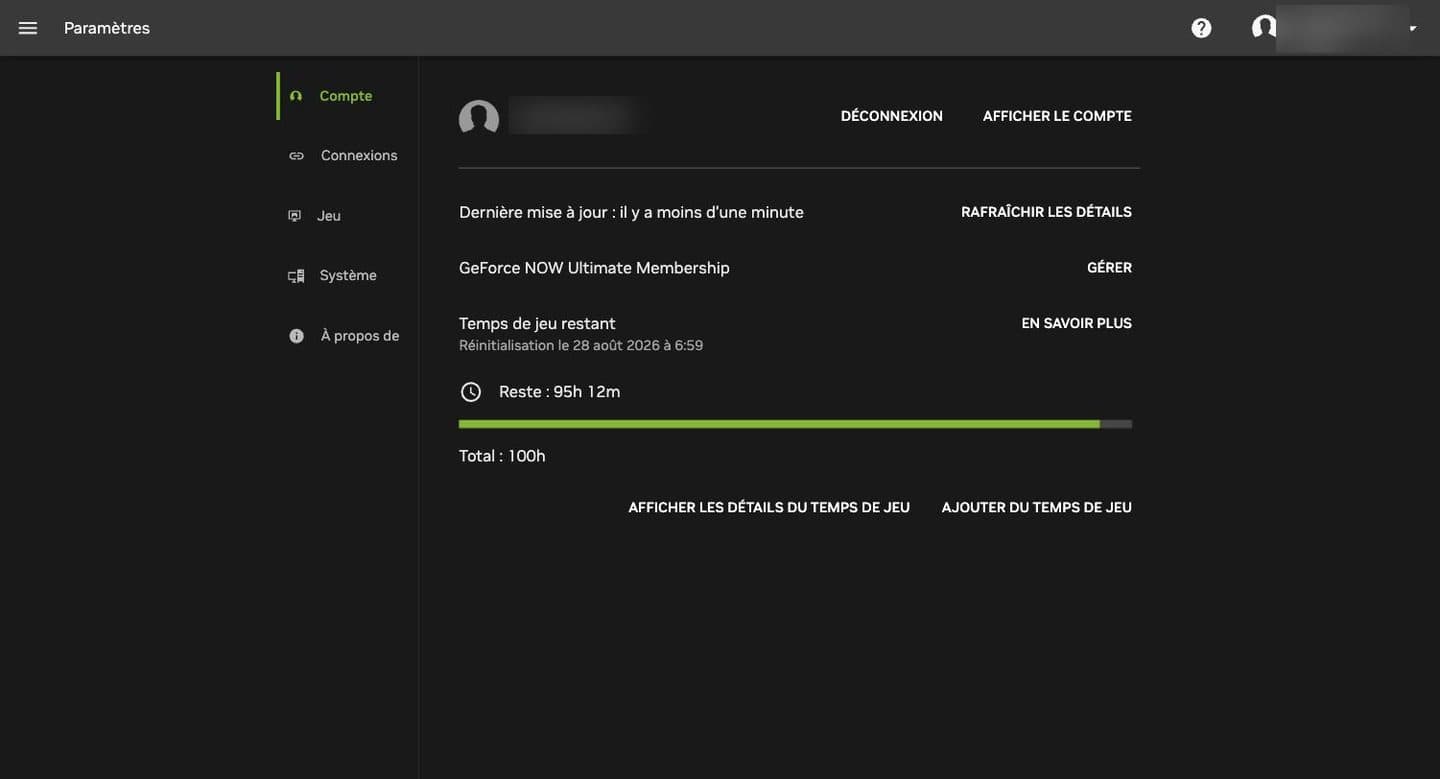The image size is (1440, 779).
Task: Click the À propos de info icon
Action: (296, 336)
